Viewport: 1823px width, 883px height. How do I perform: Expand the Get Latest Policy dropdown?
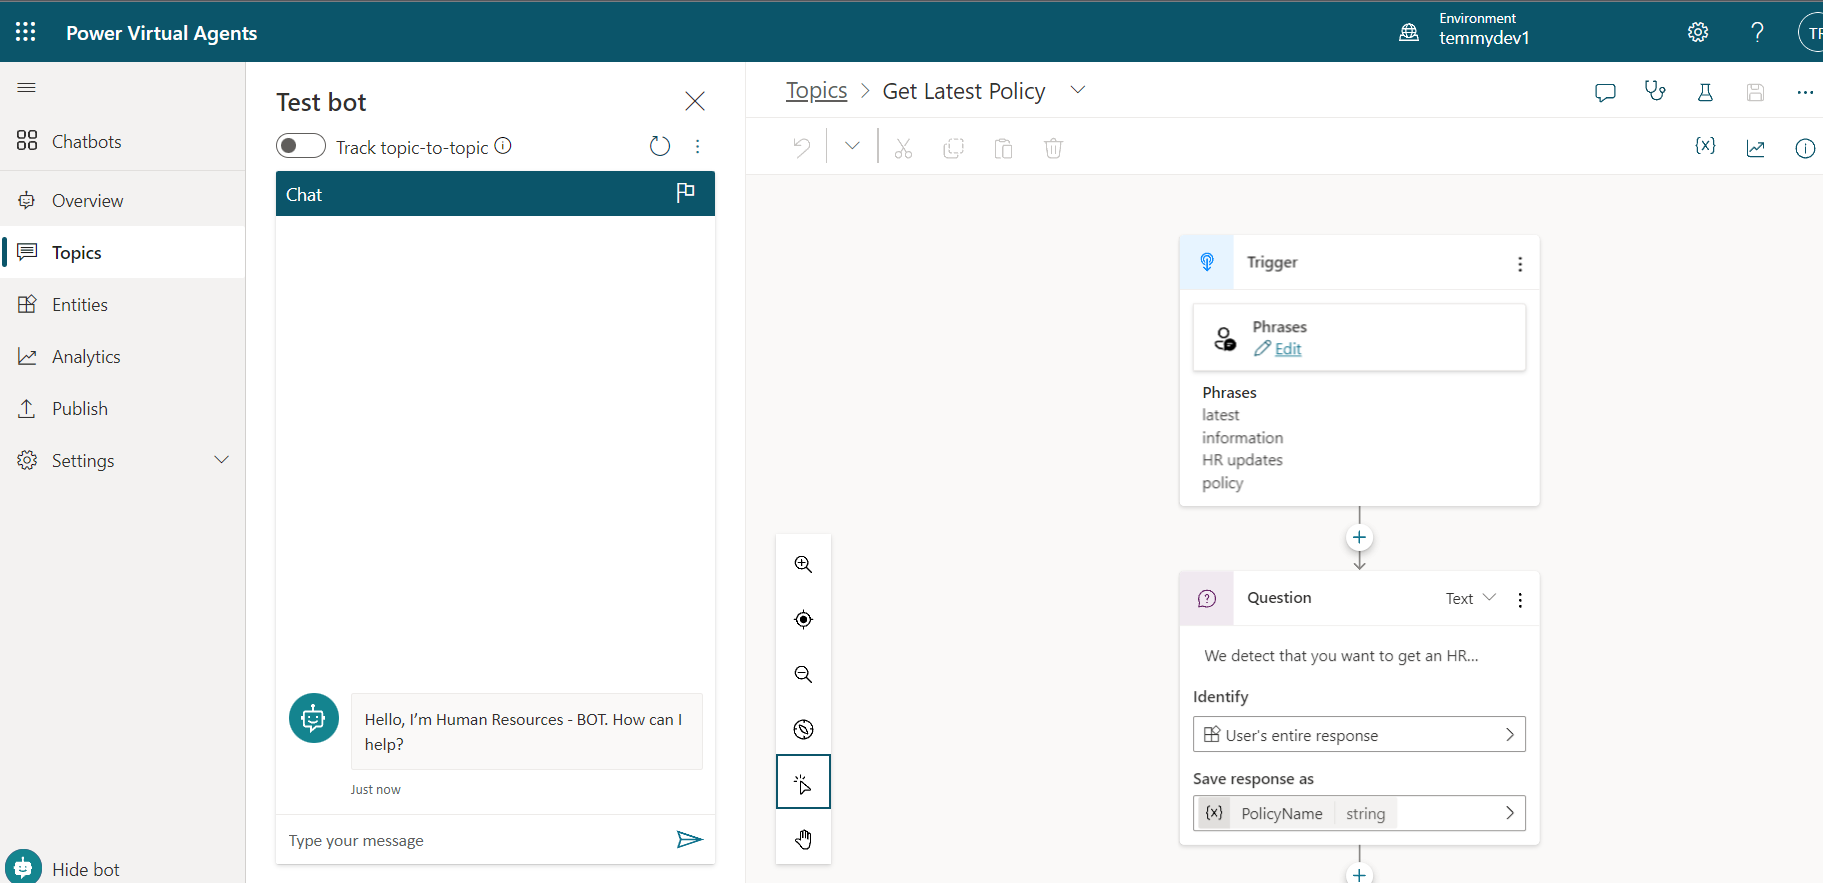click(1078, 90)
